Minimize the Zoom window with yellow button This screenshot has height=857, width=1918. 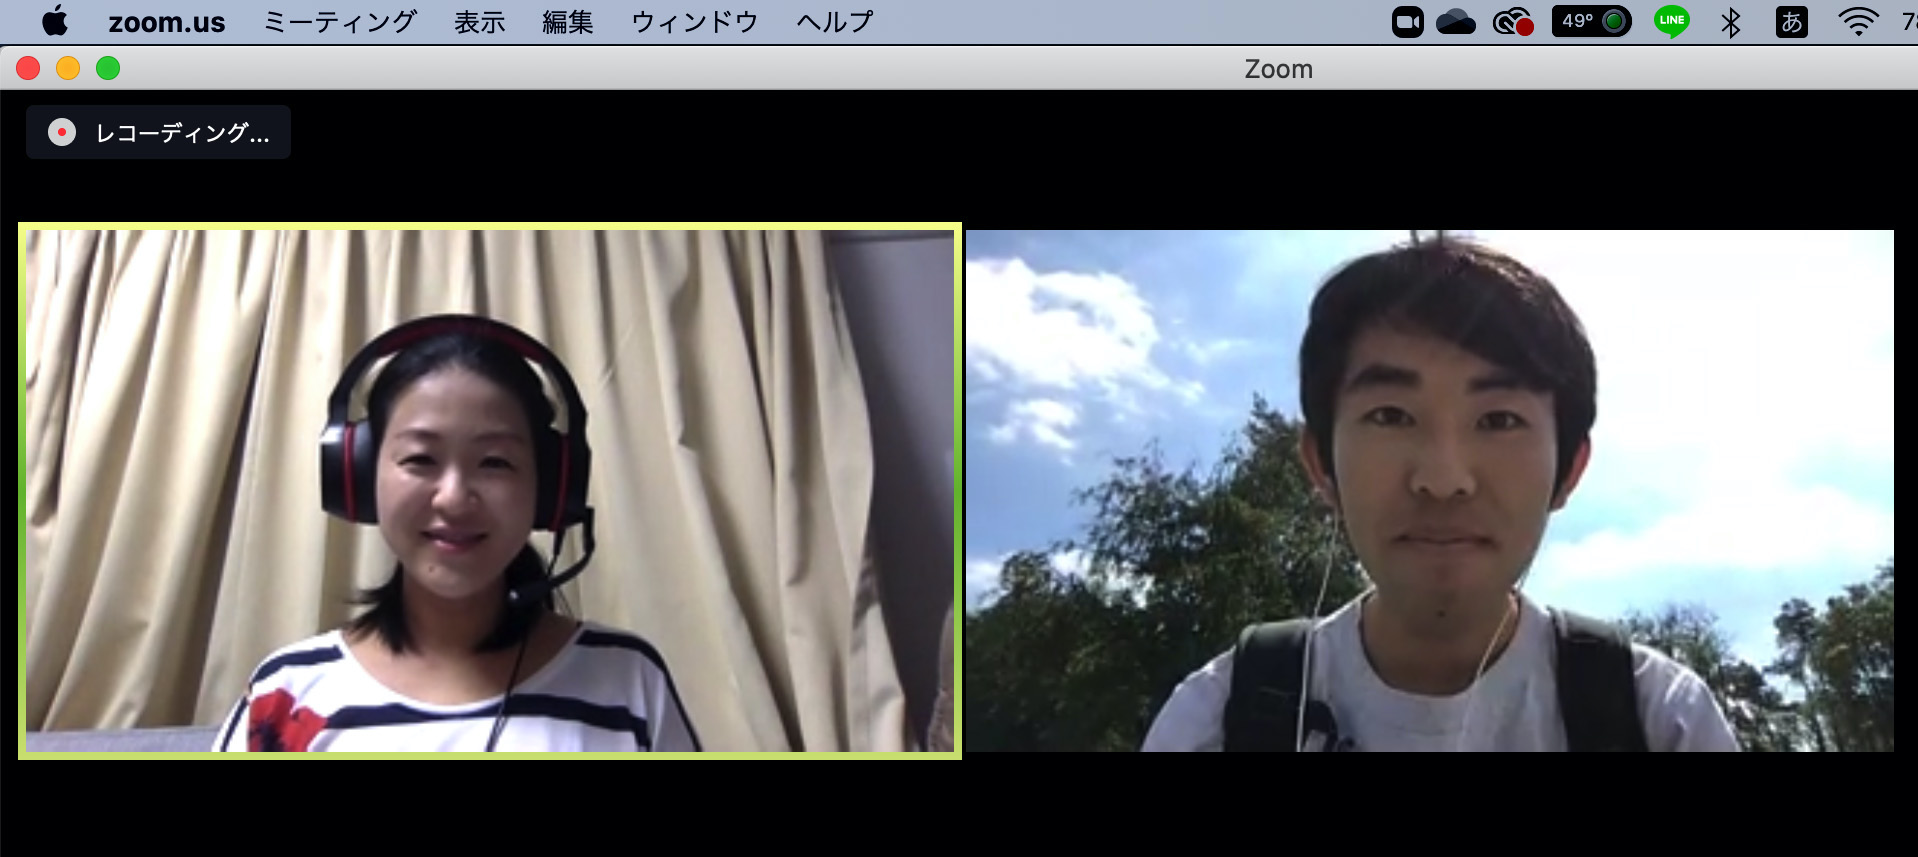pos(68,68)
